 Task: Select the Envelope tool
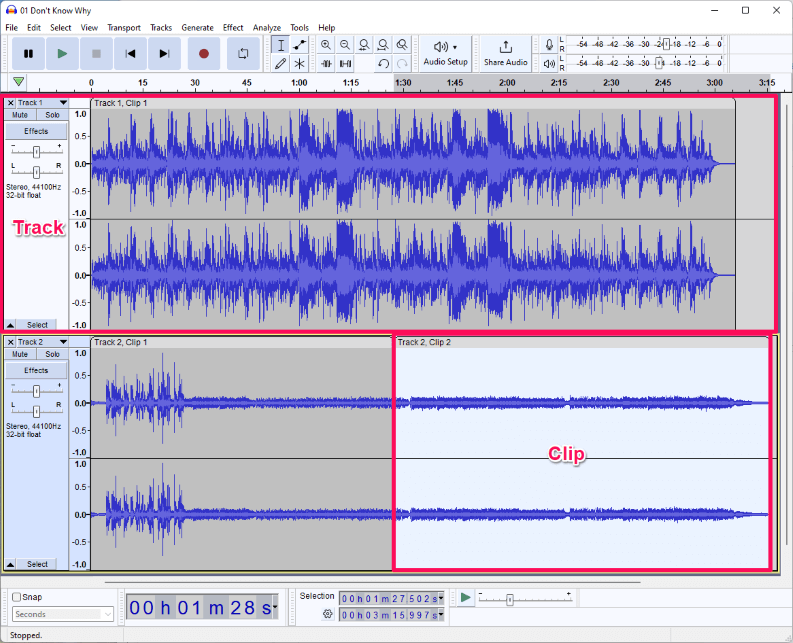299,45
